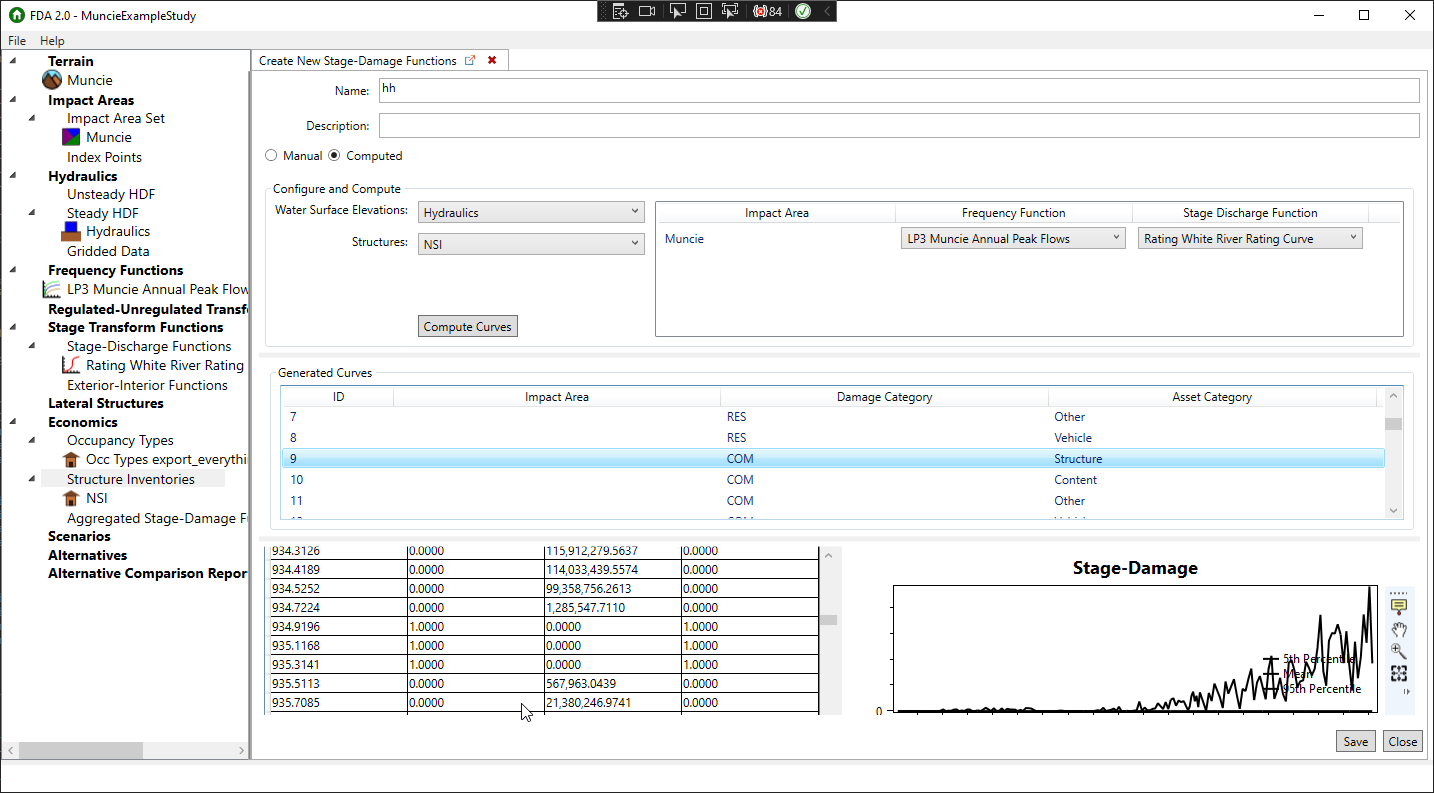Select the Computed radio button
This screenshot has height=793, width=1434.
pos(334,155)
